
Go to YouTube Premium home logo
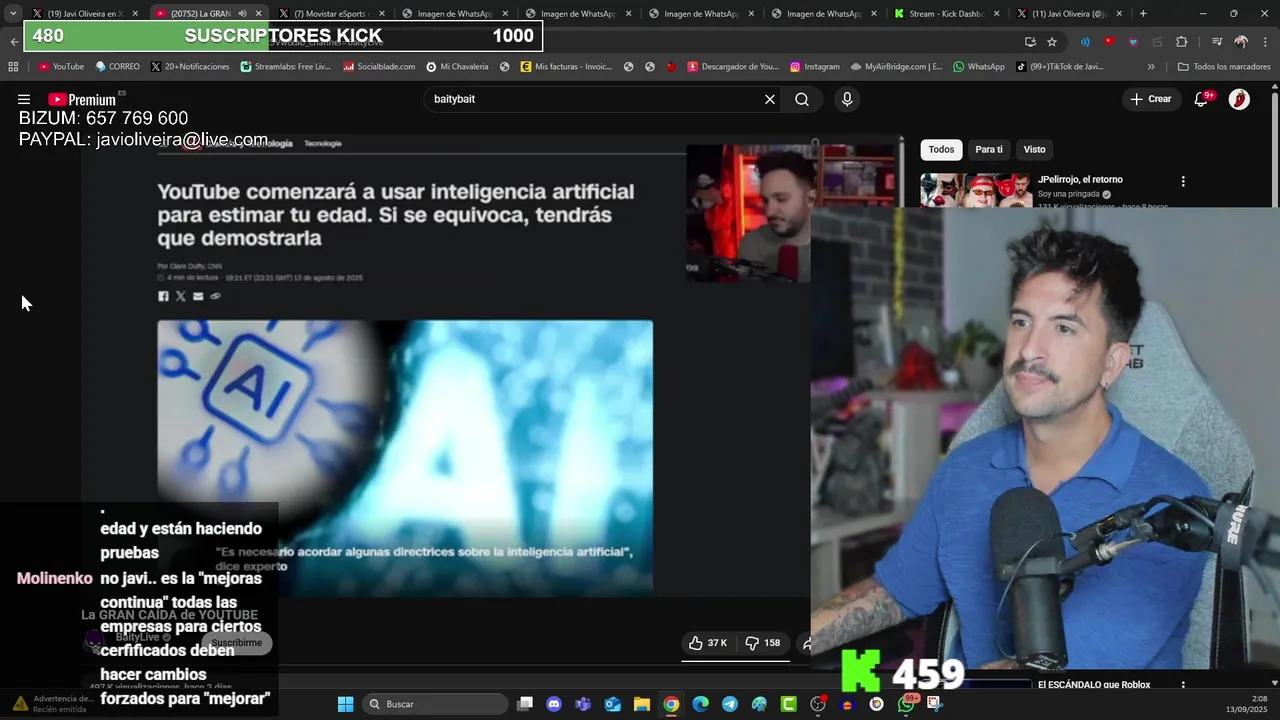click(82, 99)
